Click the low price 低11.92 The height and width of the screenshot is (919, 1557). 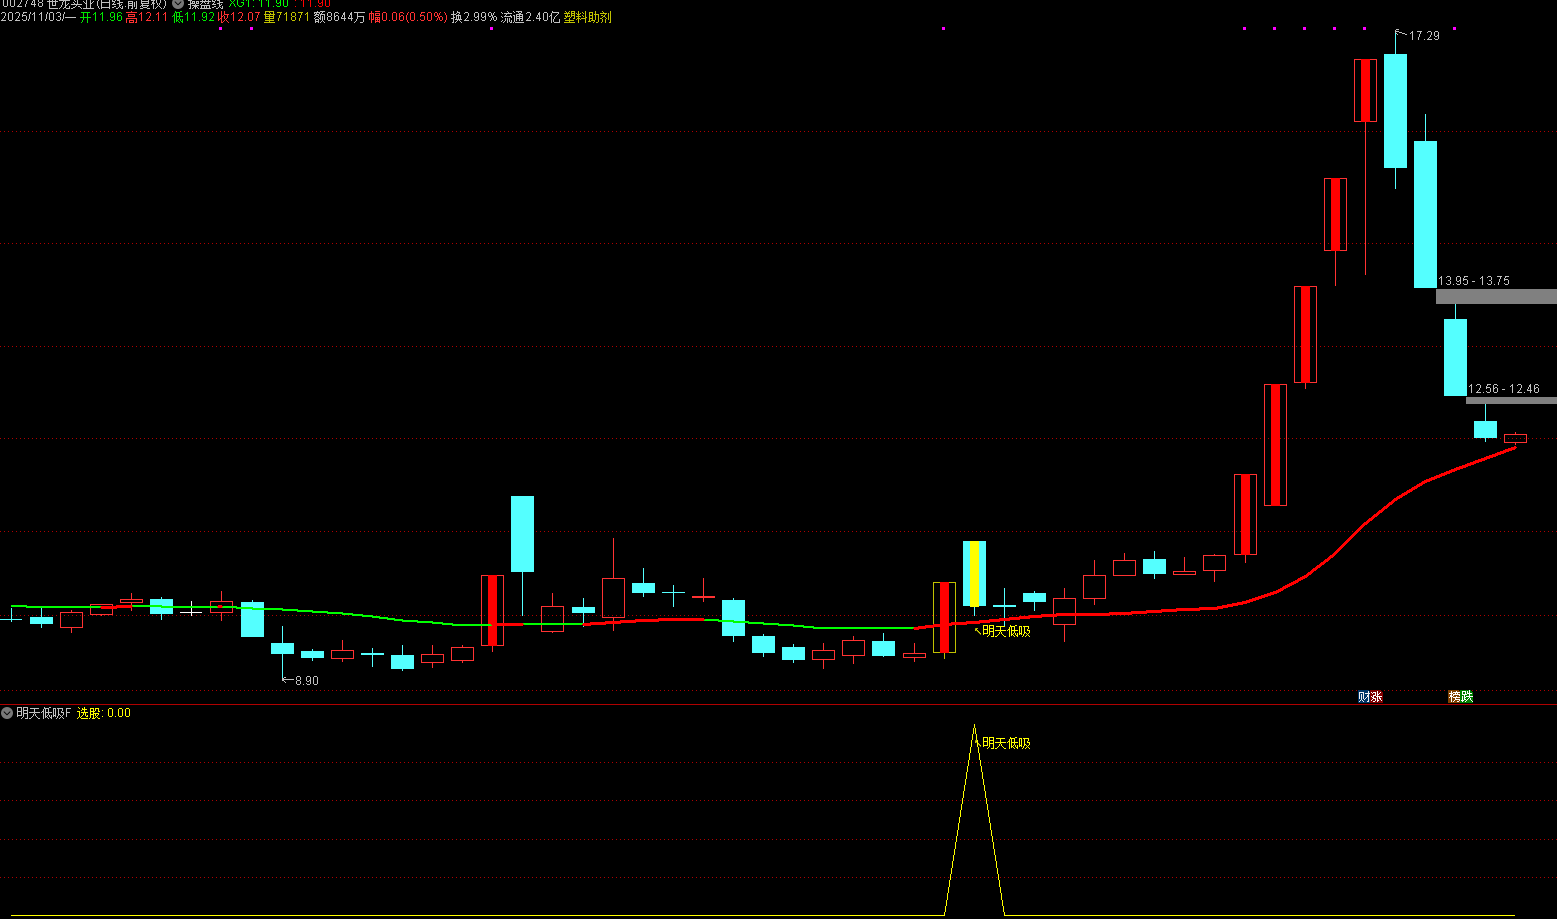click(193, 17)
